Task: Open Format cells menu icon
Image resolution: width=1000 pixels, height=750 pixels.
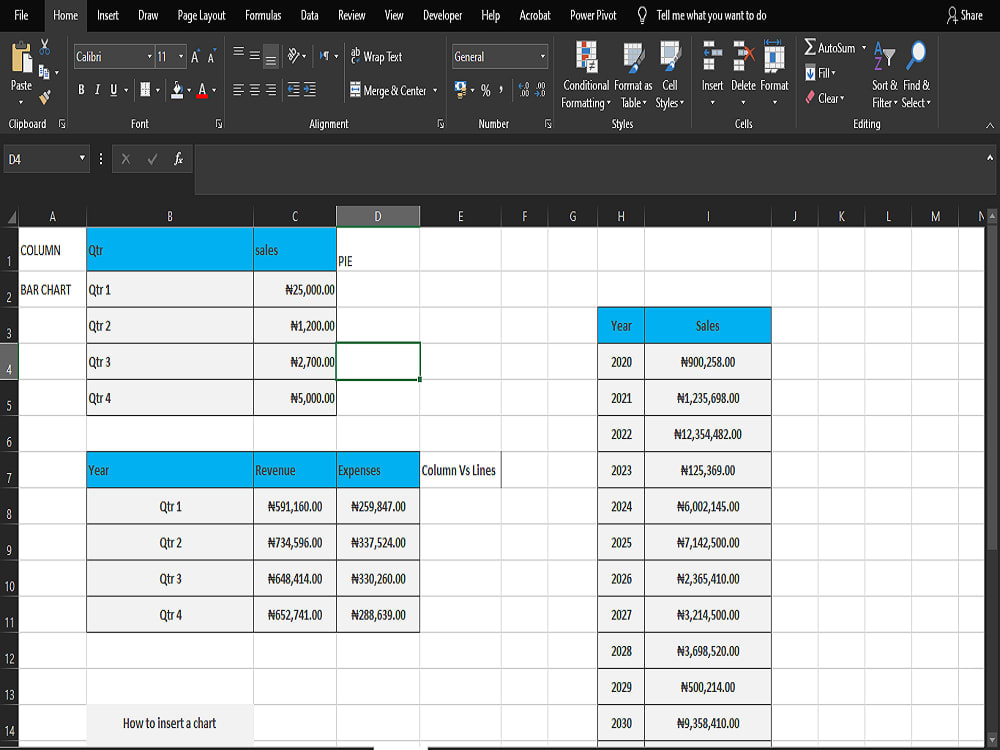Action: point(774,55)
